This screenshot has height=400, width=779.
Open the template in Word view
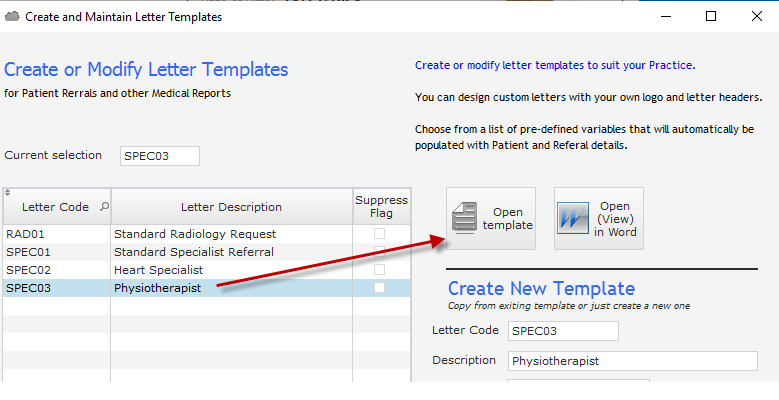pos(599,219)
